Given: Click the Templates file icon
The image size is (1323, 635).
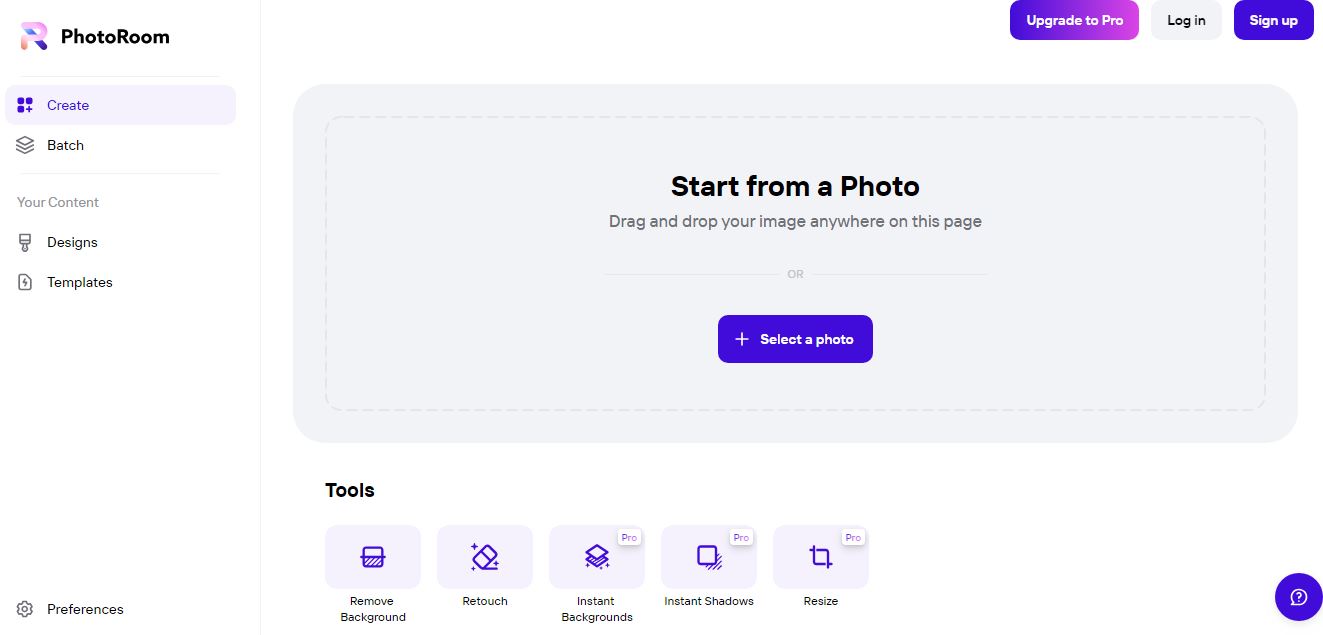Looking at the screenshot, I should coord(26,282).
